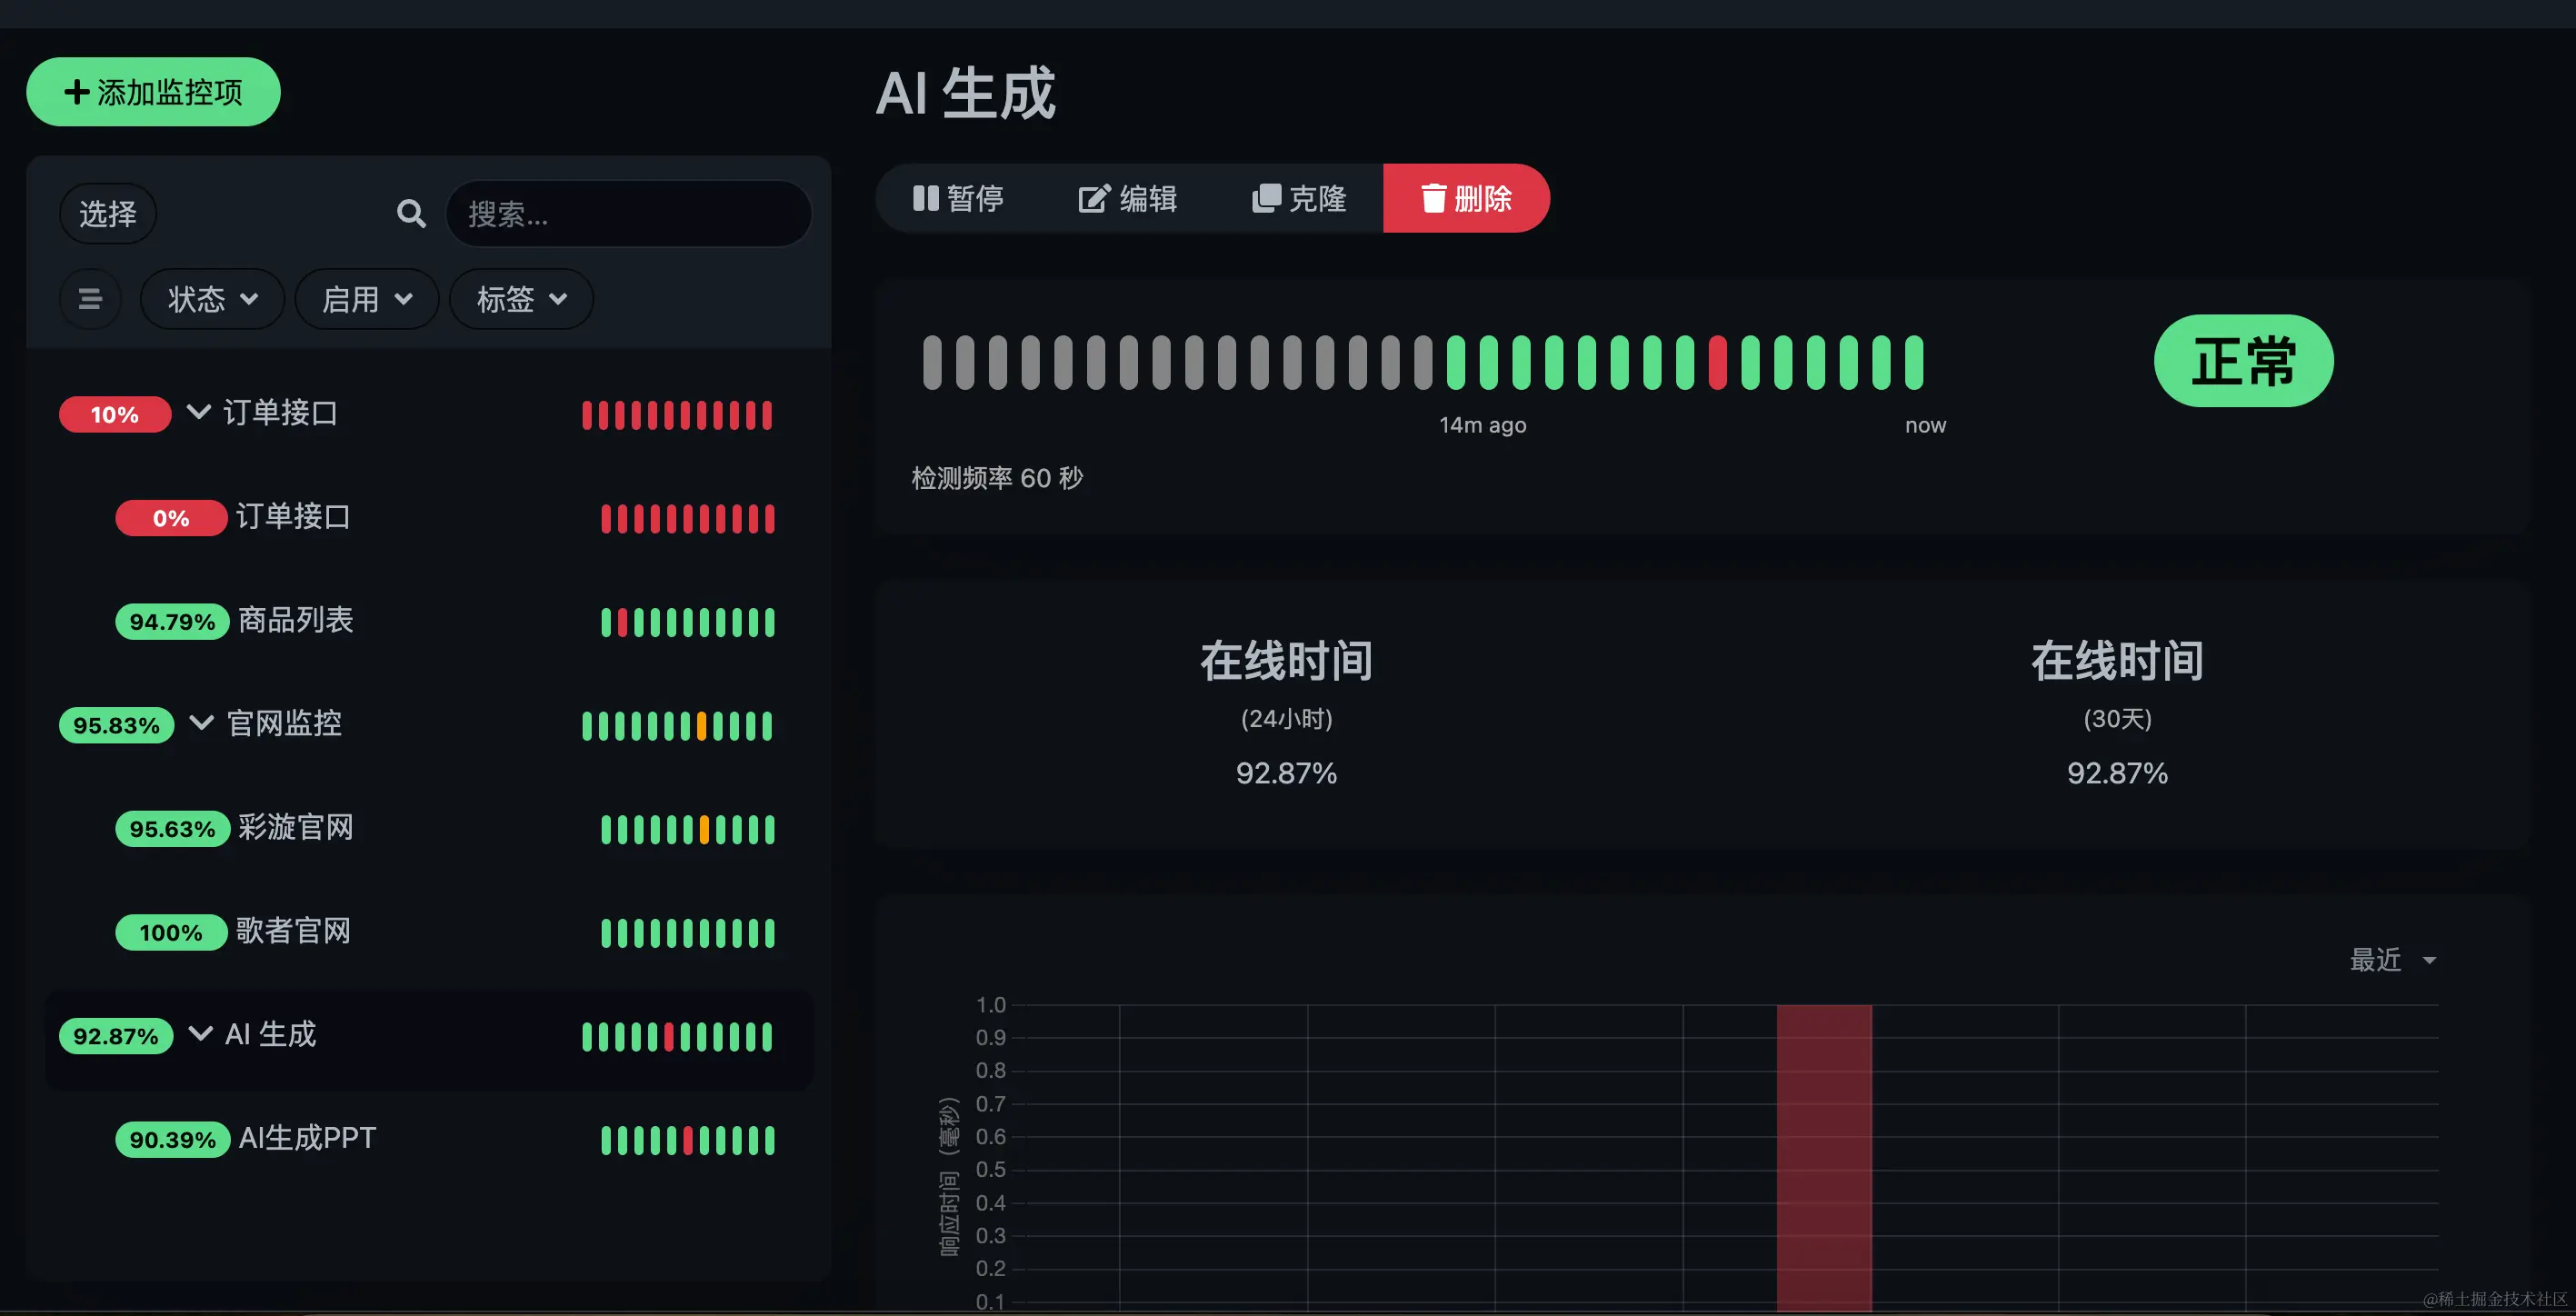This screenshot has width=2576, height=1316.
Task: Select the 商品列表 monitor item
Action: 295,620
